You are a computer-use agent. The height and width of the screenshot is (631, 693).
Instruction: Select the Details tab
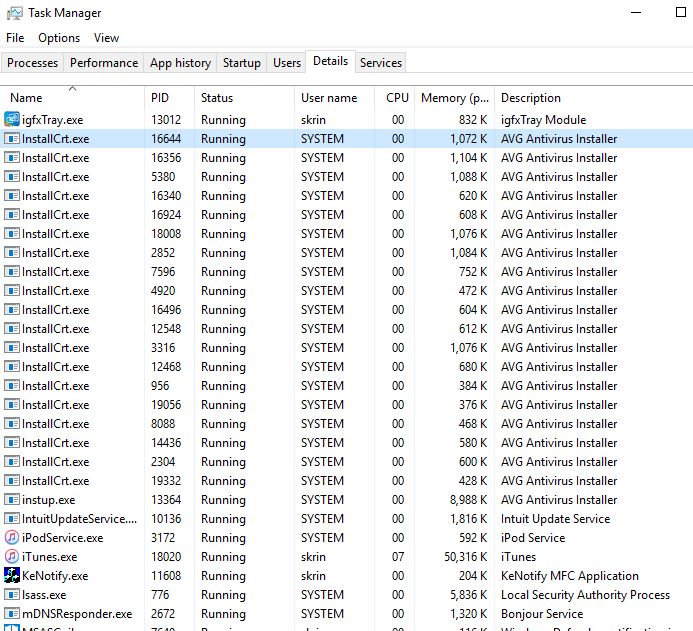(x=330, y=61)
